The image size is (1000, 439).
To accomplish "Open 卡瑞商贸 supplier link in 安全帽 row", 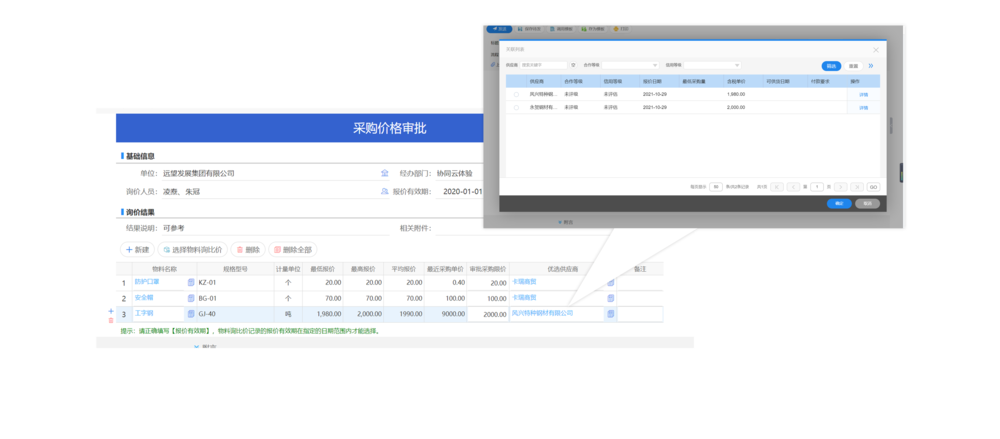I will (x=524, y=297).
